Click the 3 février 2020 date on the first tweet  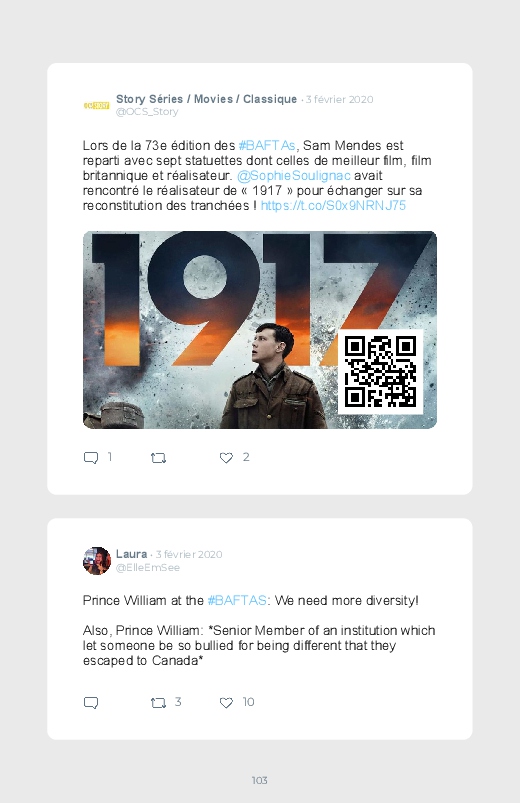pyautogui.click(x=339, y=99)
